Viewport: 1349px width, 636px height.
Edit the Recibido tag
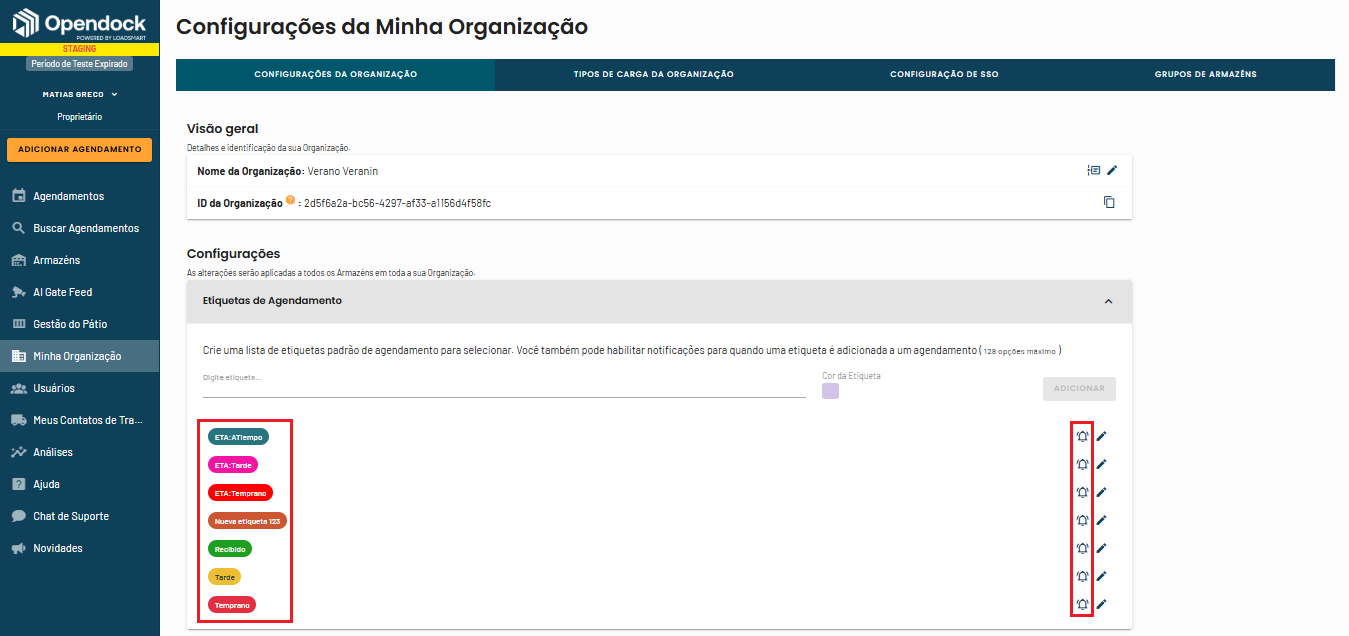1101,548
